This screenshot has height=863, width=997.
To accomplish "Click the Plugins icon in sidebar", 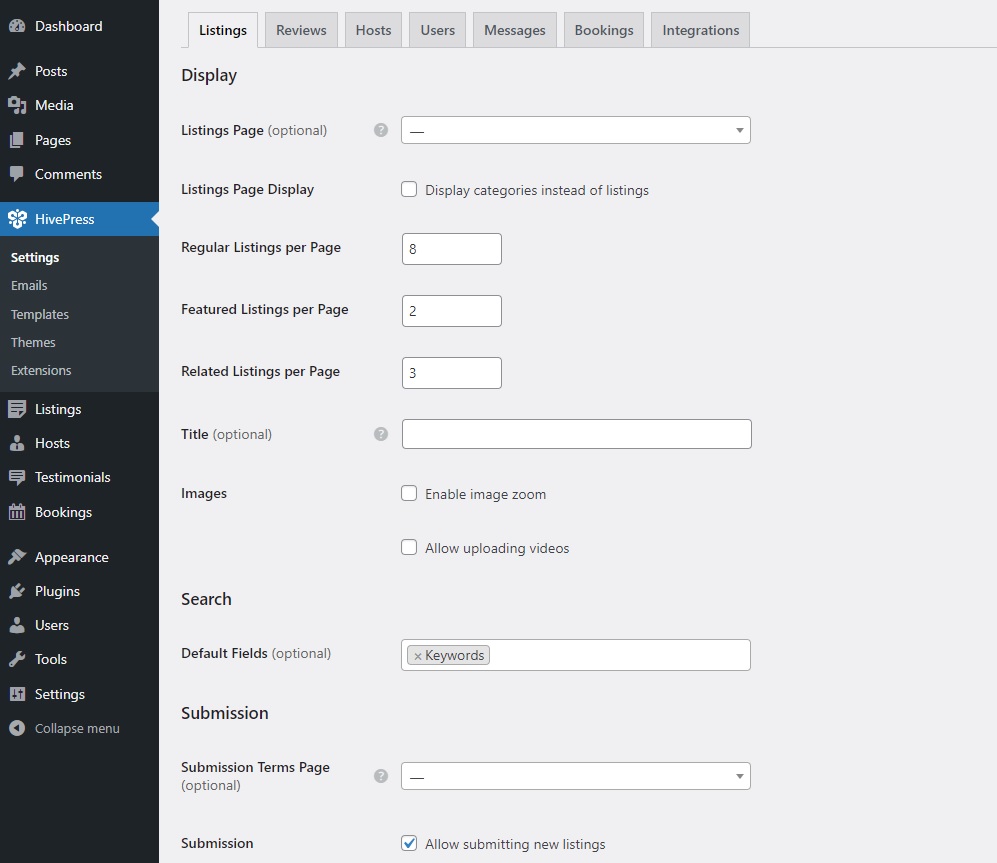I will 19,591.
